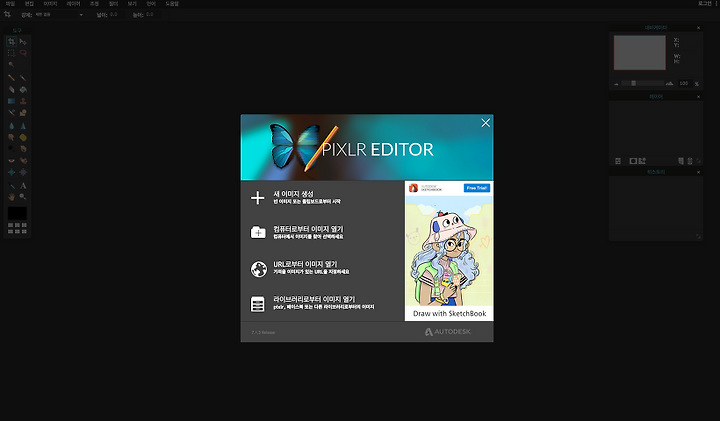Select the Dodge tool
Viewport: 720px width, 421px height.
point(11,148)
